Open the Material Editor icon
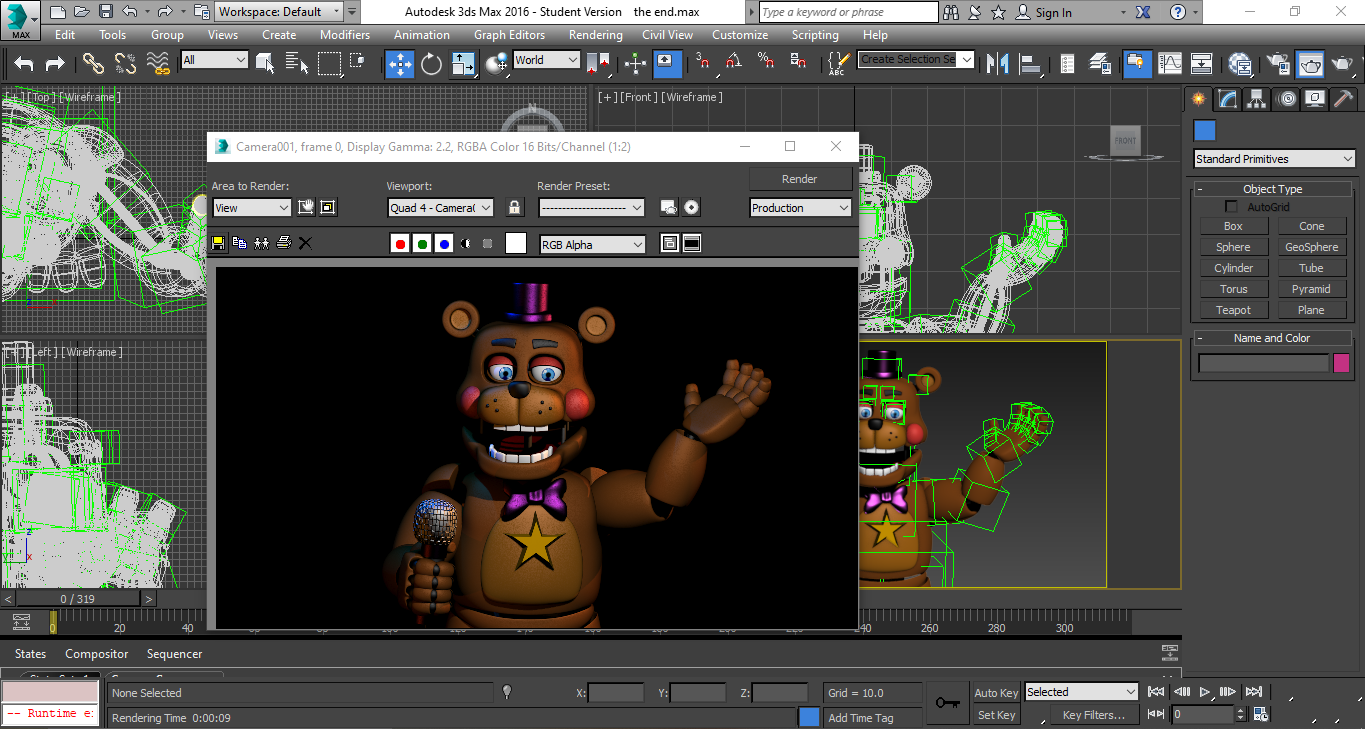 pos(1240,64)
